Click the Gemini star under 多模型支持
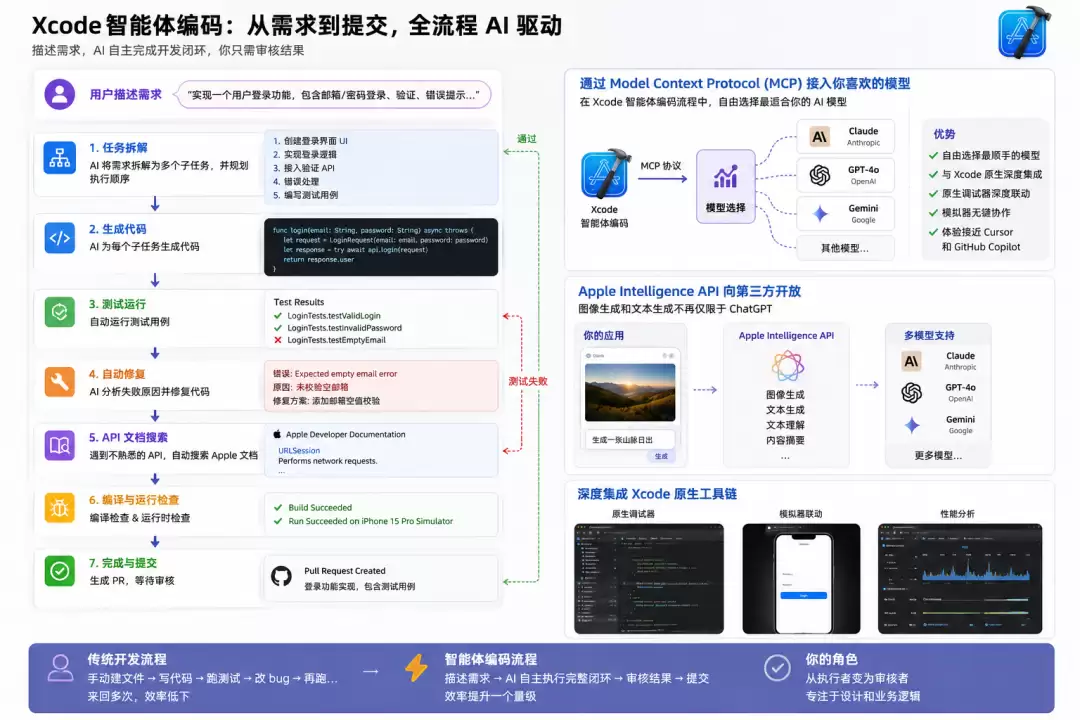Screen dimensions: 1080x720 pos(912,425)
